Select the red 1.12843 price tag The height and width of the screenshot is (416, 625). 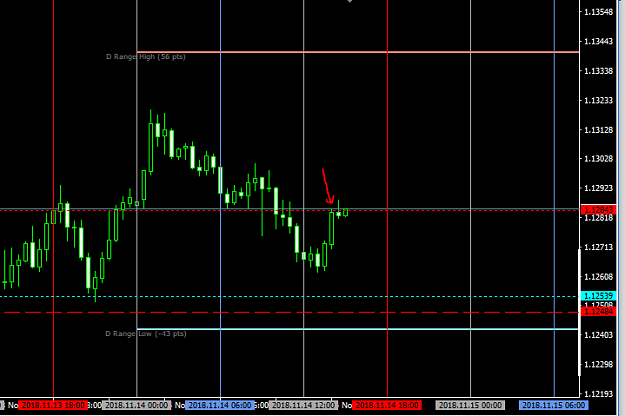pos(599,210)
